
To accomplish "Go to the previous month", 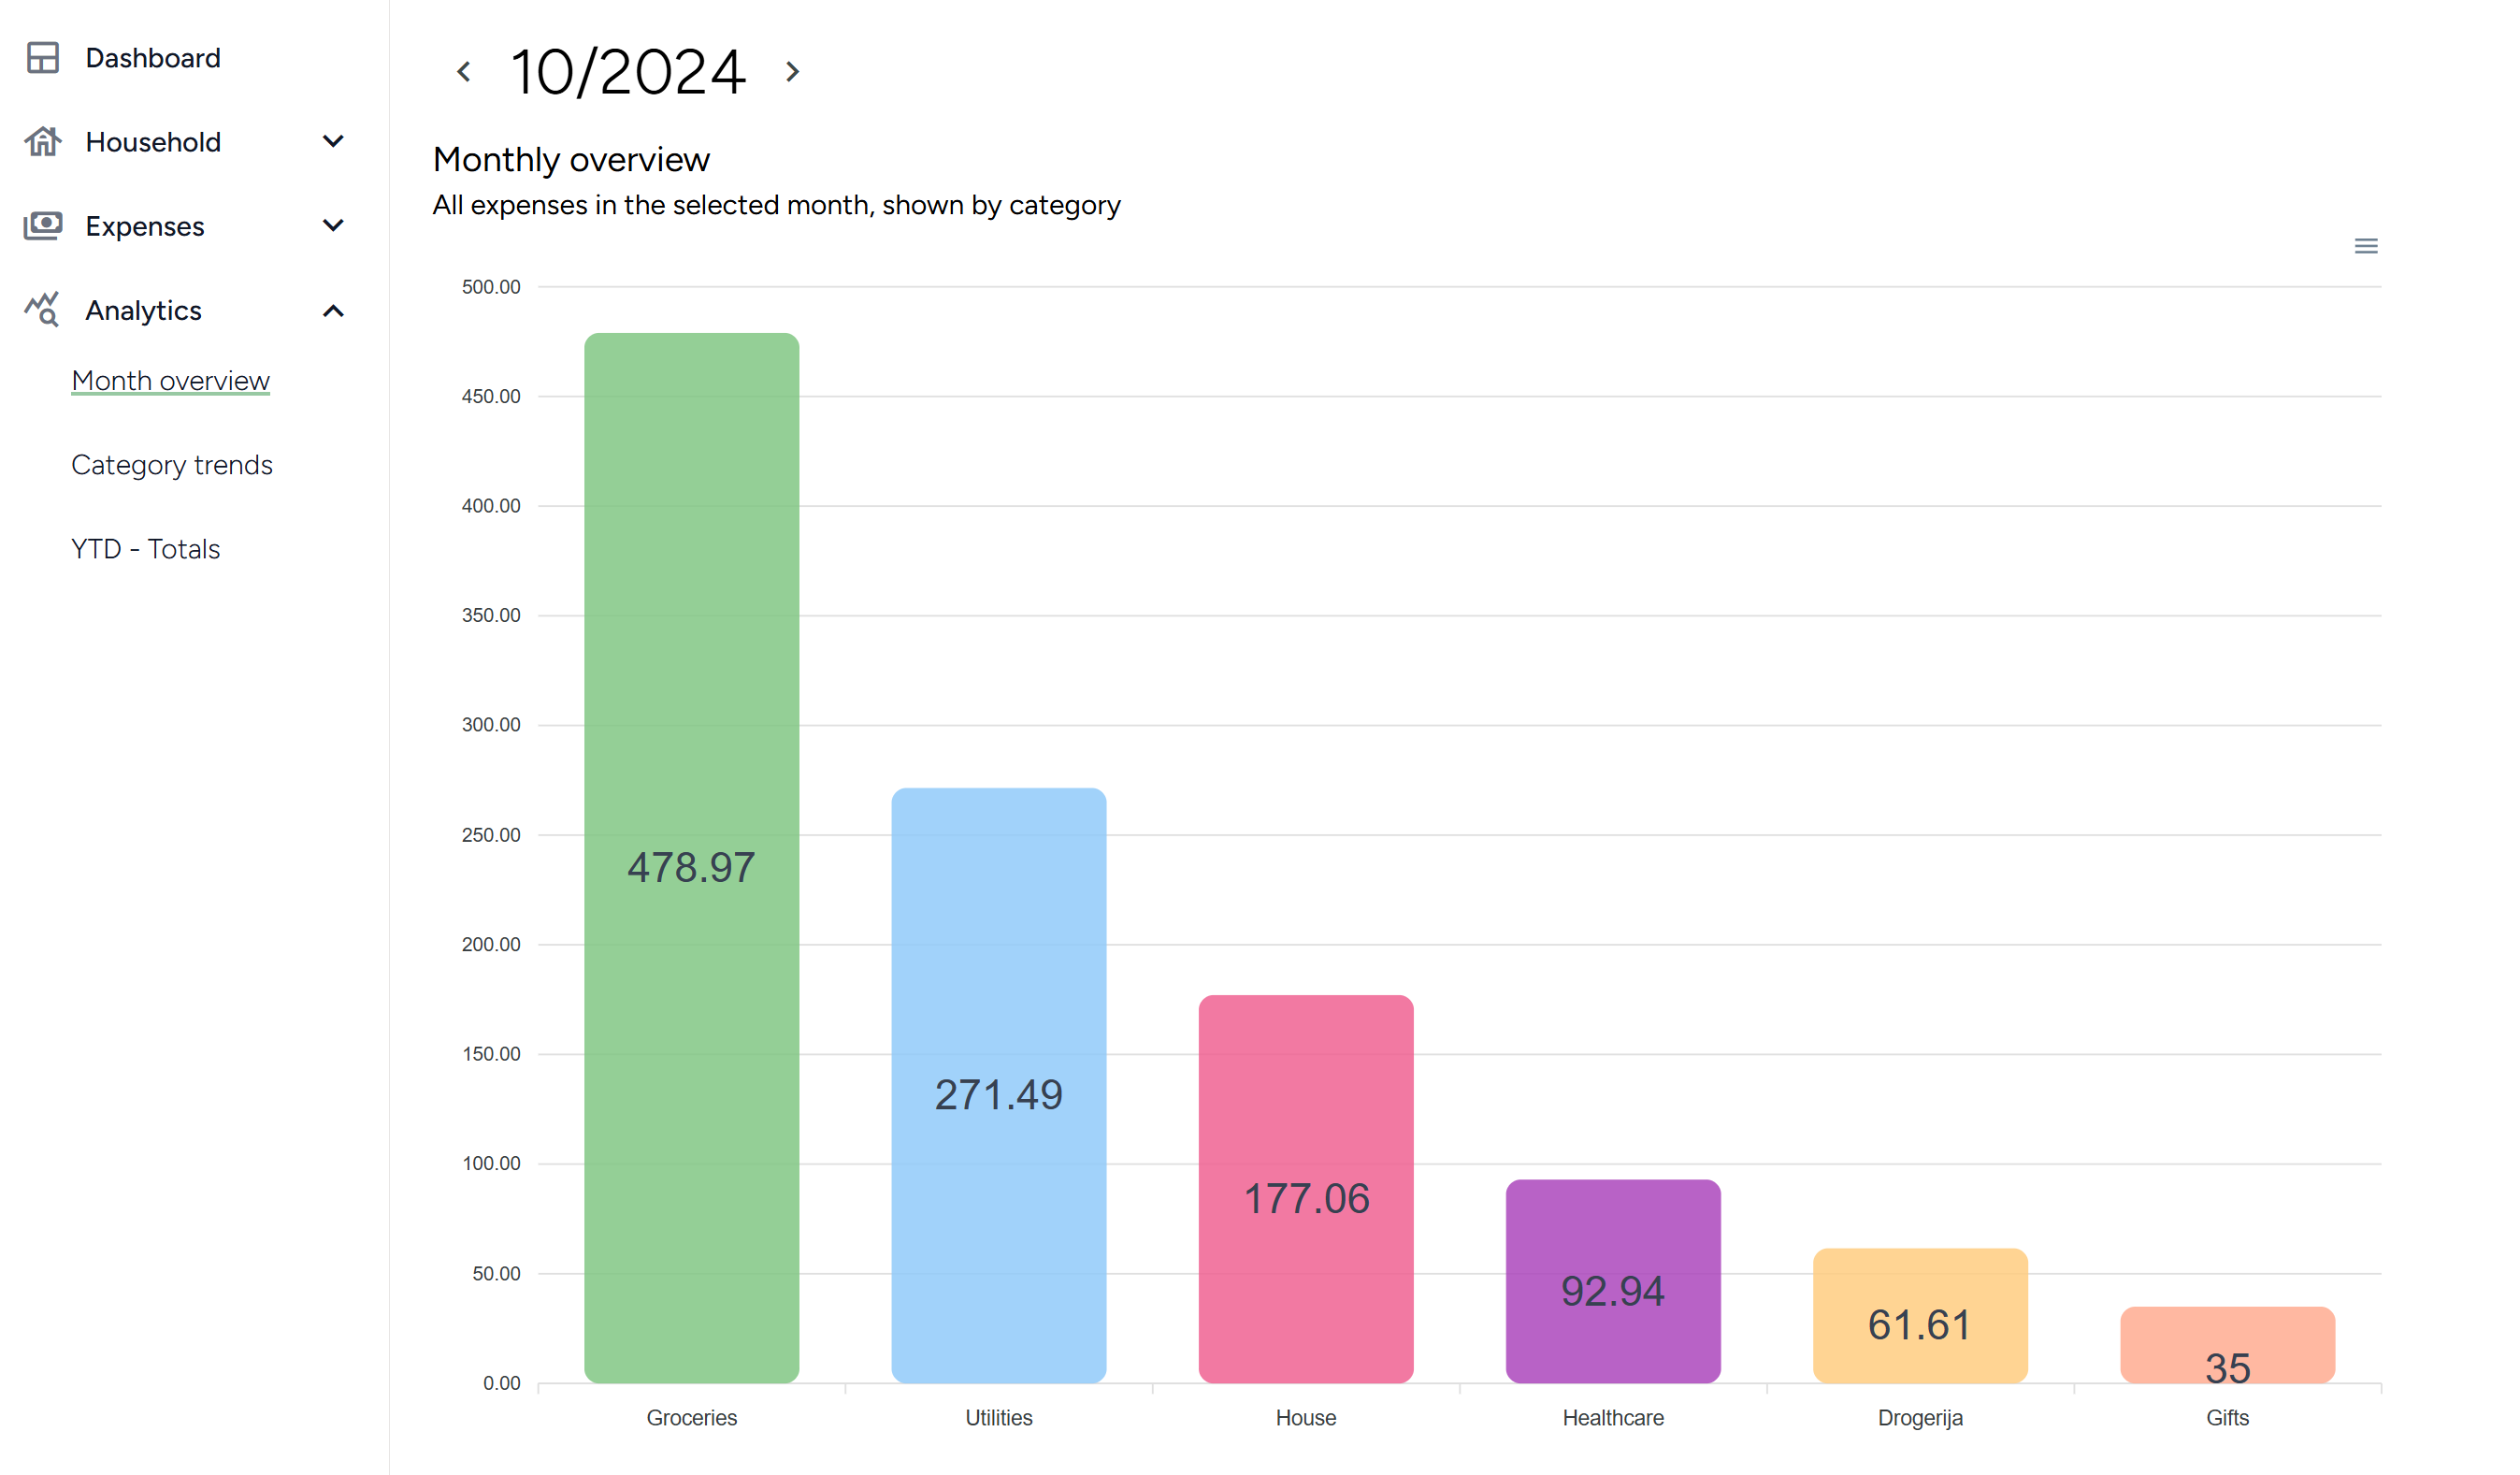I will pyautogui.click(x=464, y=72).
